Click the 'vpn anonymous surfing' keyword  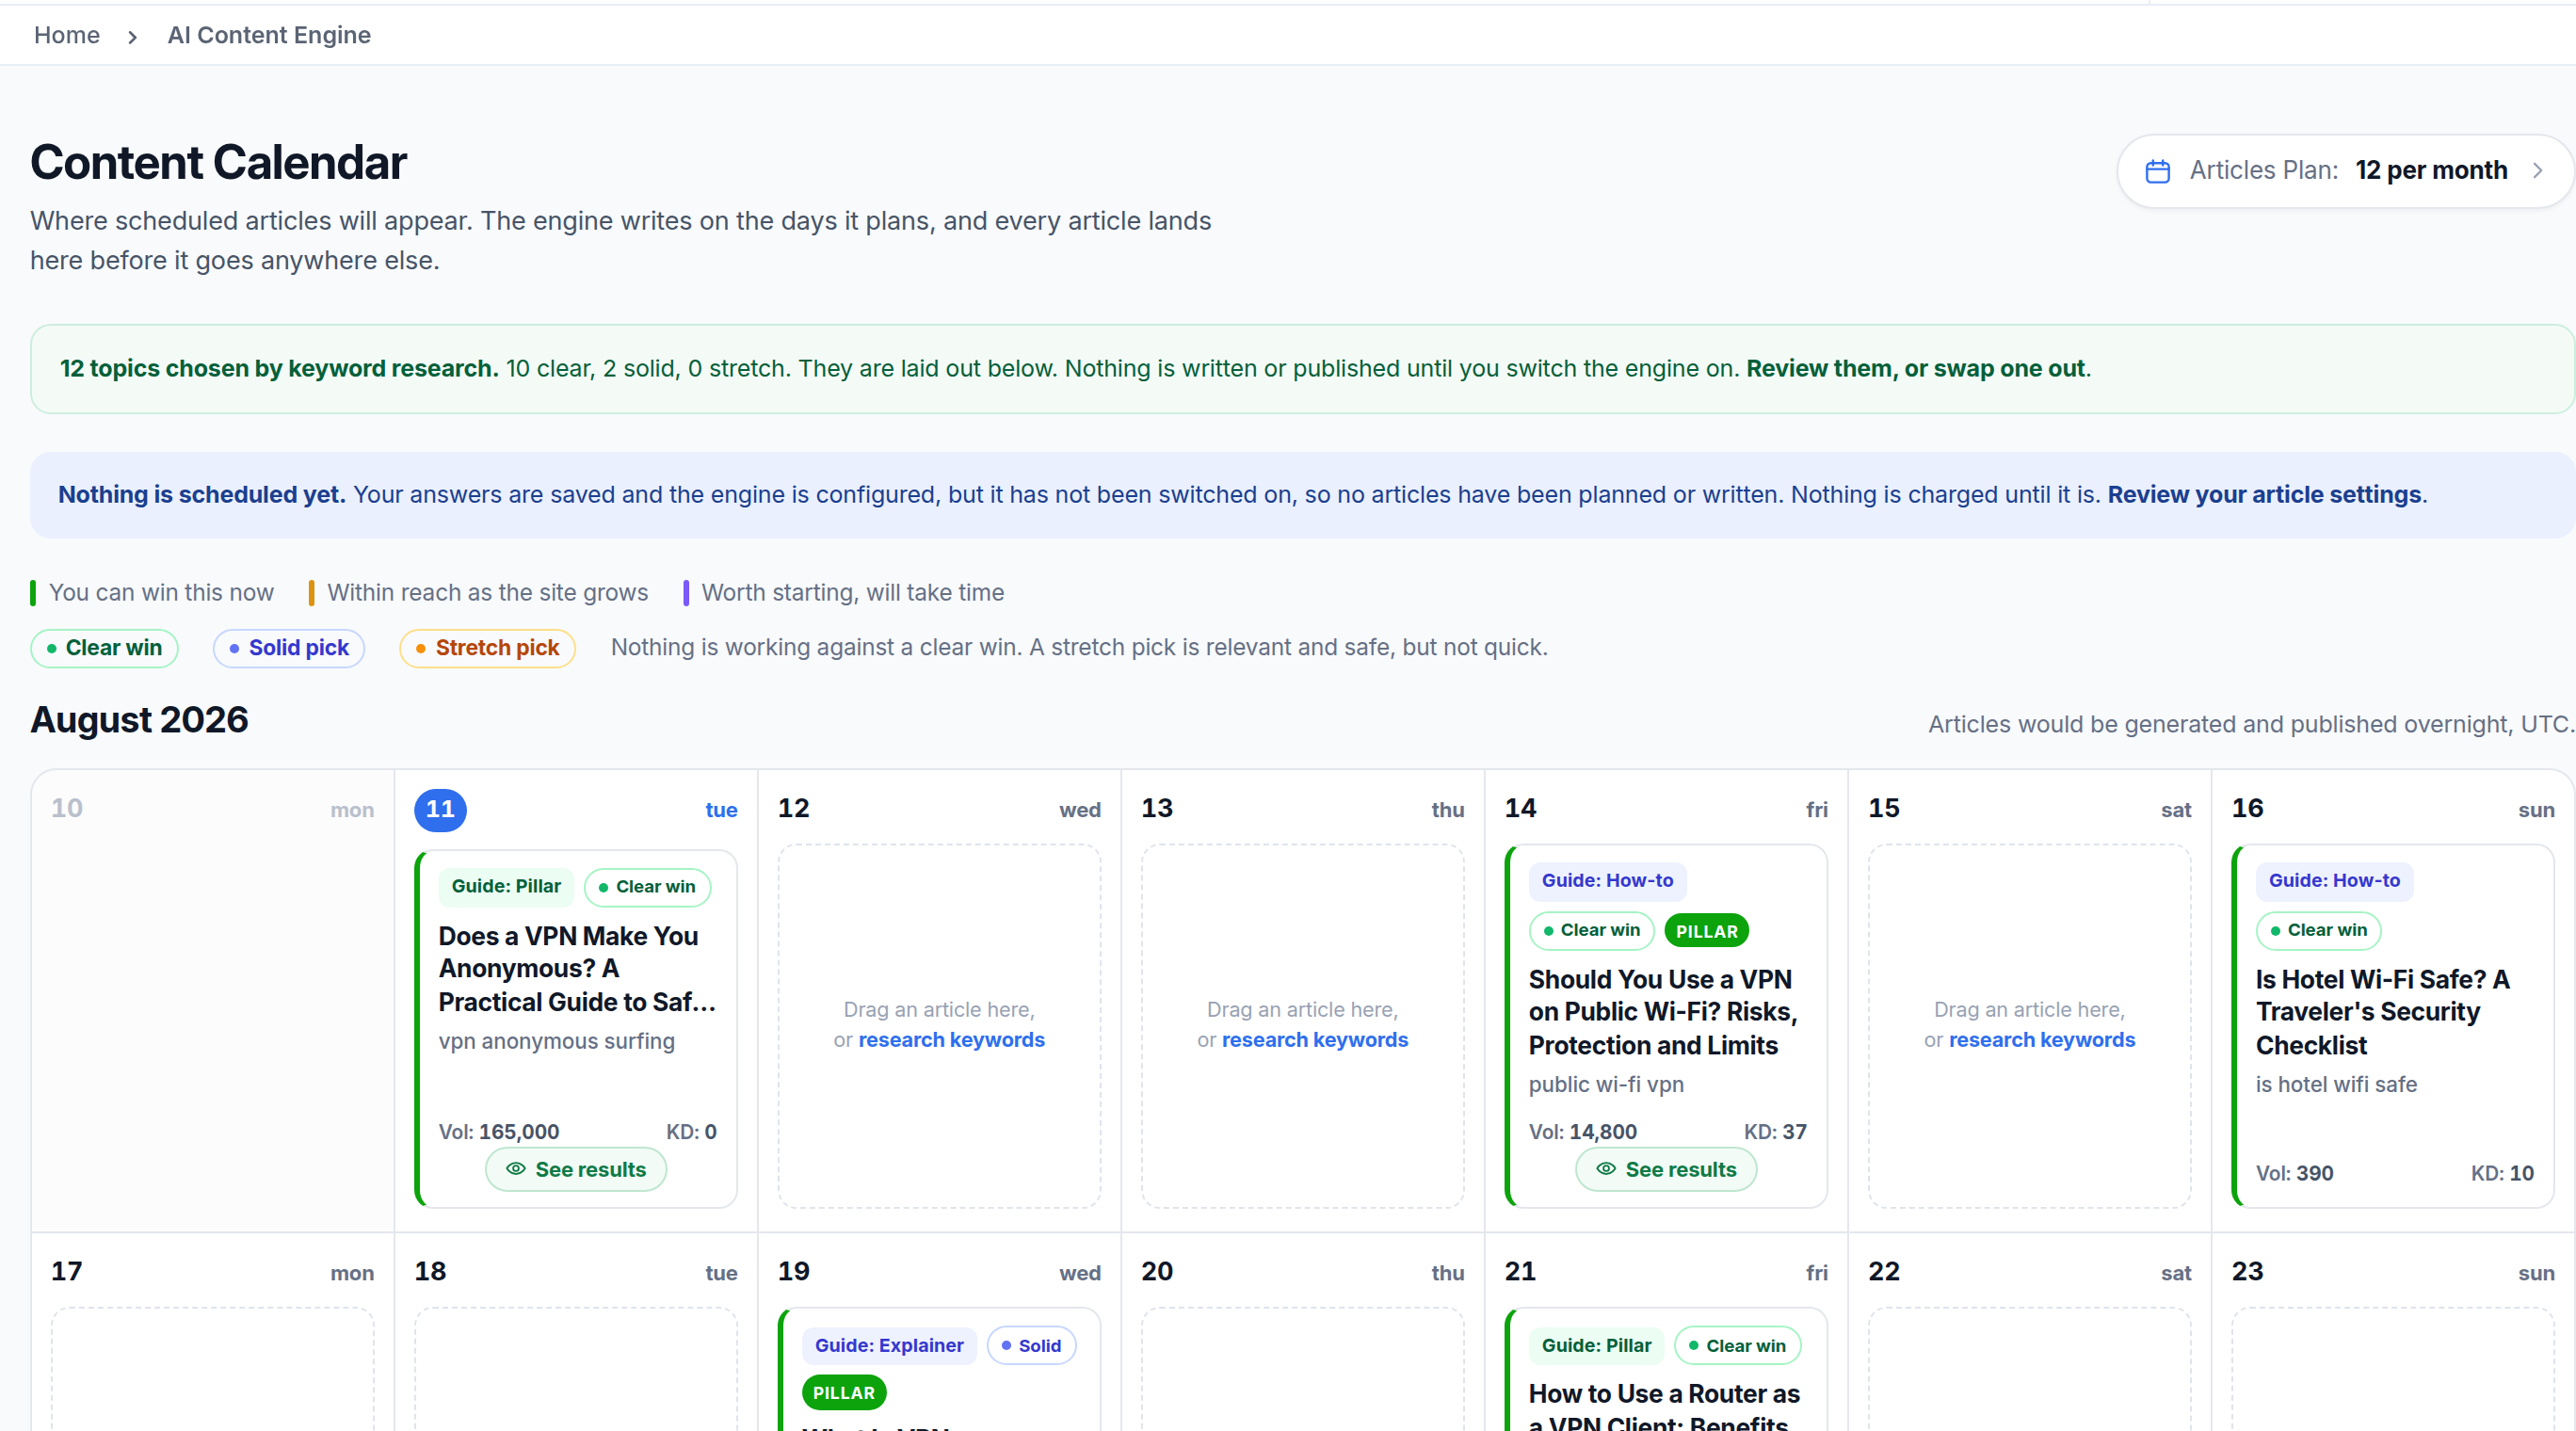[557, 1041]
